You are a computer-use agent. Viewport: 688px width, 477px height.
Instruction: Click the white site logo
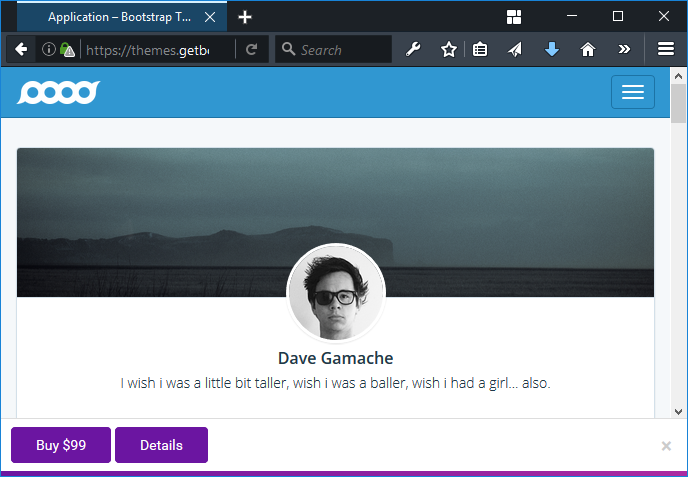[58, 92]
